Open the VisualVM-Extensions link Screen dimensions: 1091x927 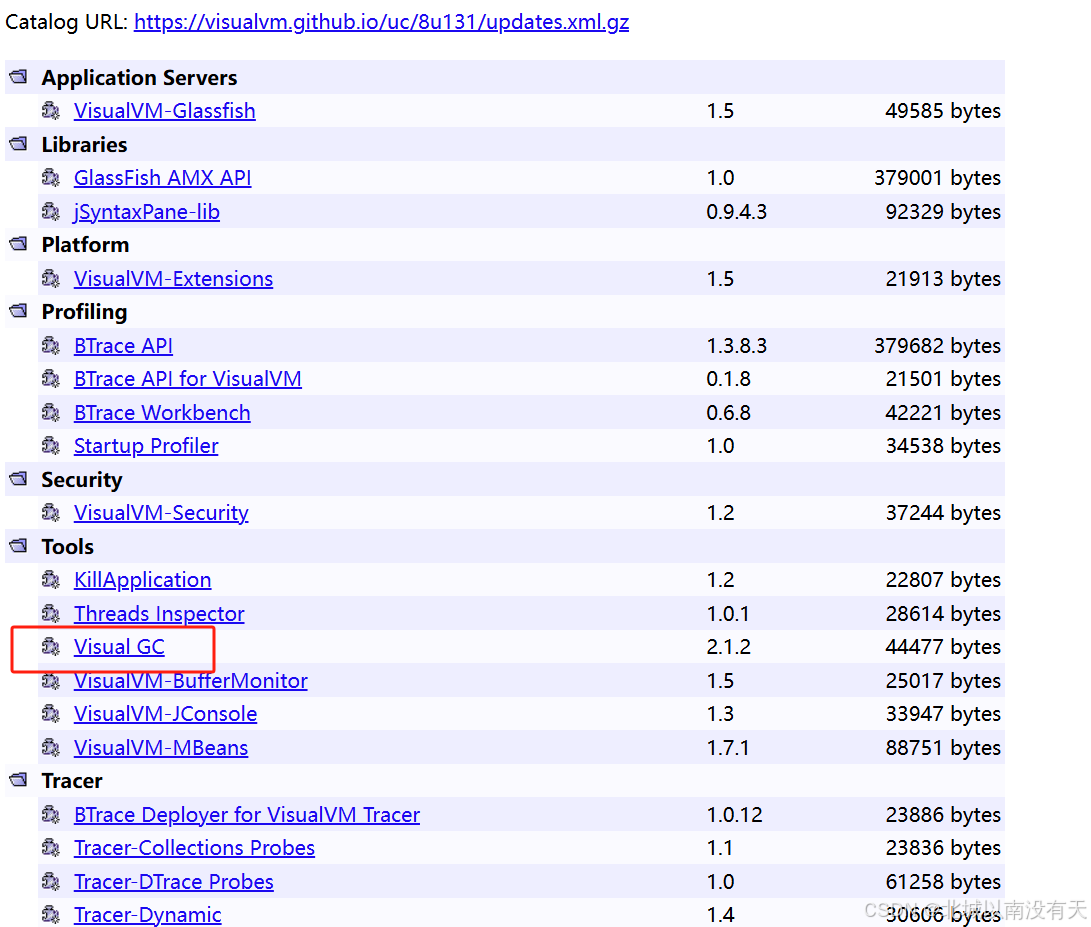[173, 279]
